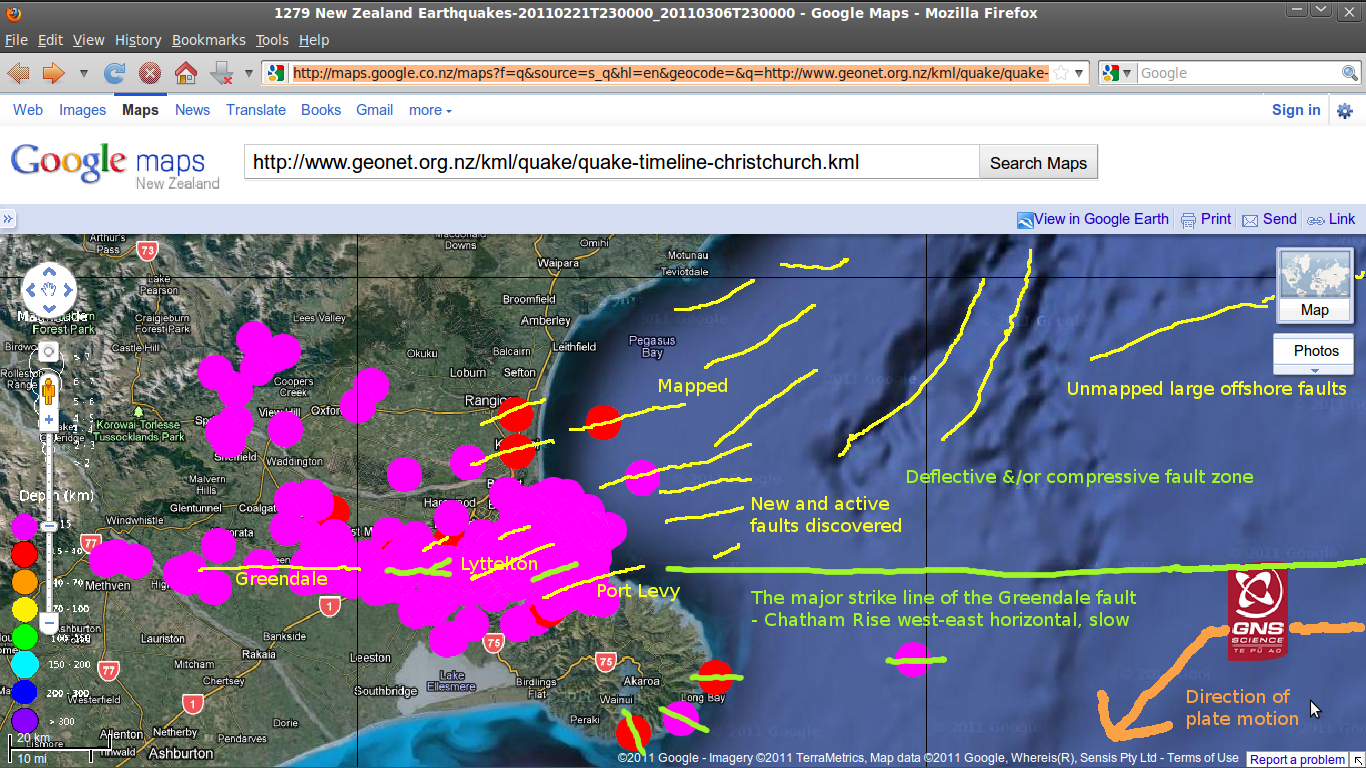The width and height of the screenshot is (1366, 768).
Task: Open the Web link in the Google bar
Action: [x=28, y=110]
